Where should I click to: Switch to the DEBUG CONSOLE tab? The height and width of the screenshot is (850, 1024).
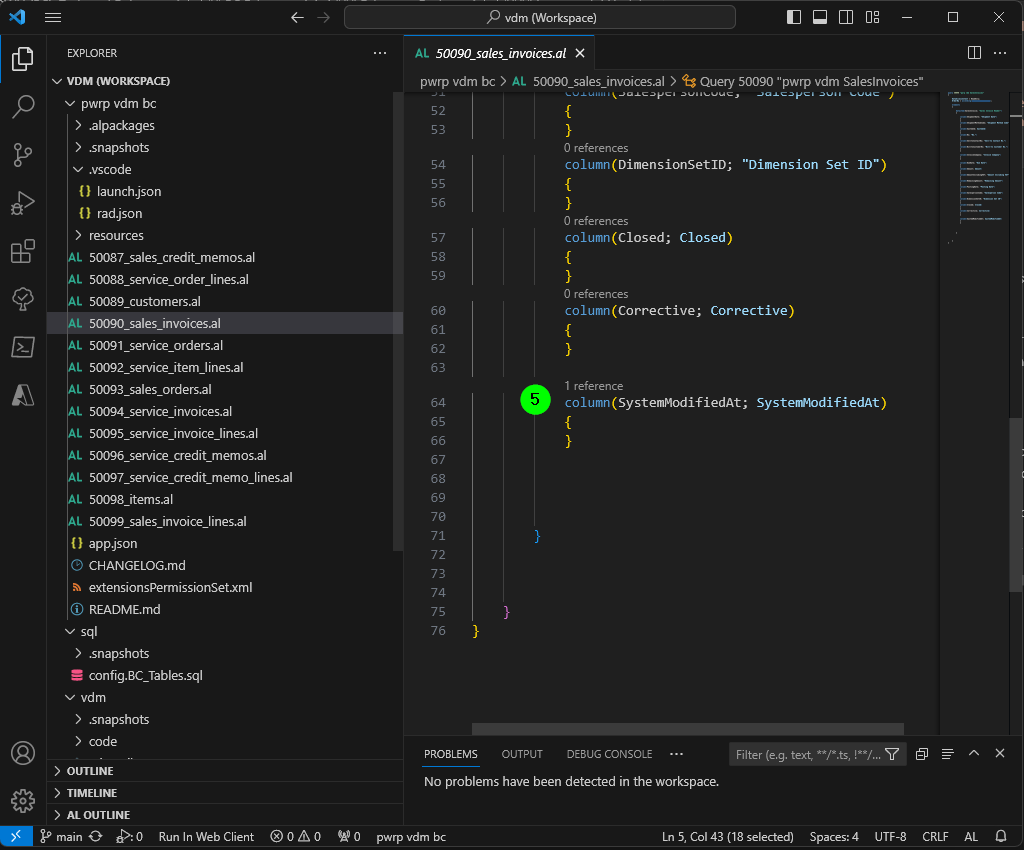(x=609, y=754)
